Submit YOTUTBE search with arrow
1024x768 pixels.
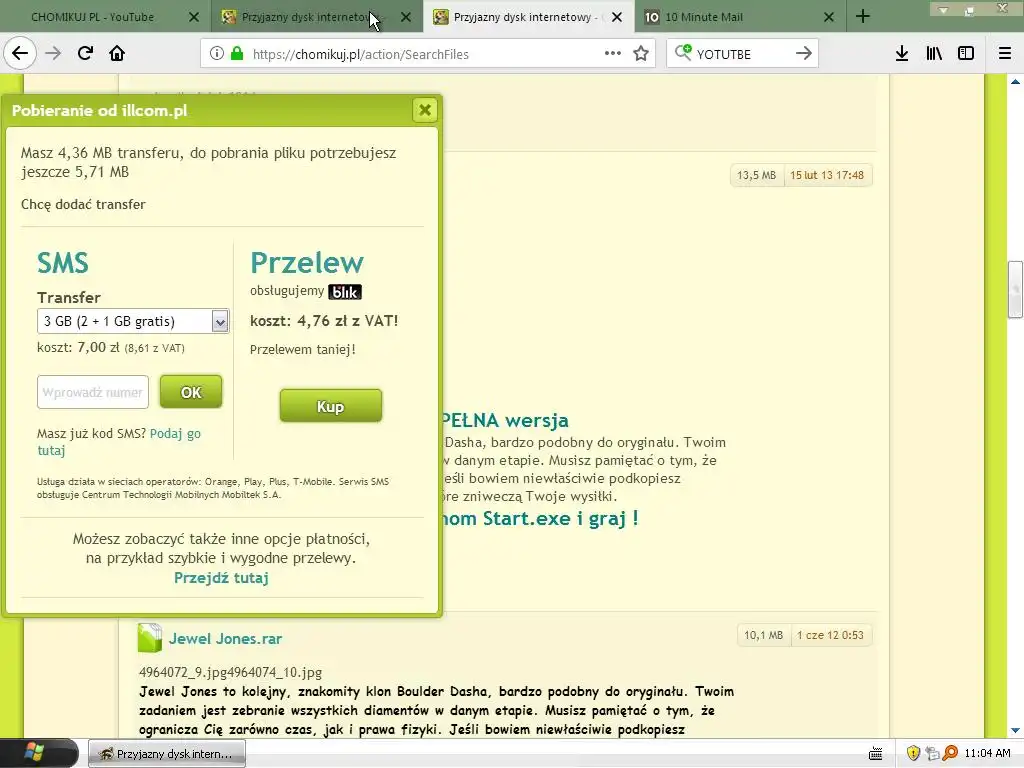[803, 54]
